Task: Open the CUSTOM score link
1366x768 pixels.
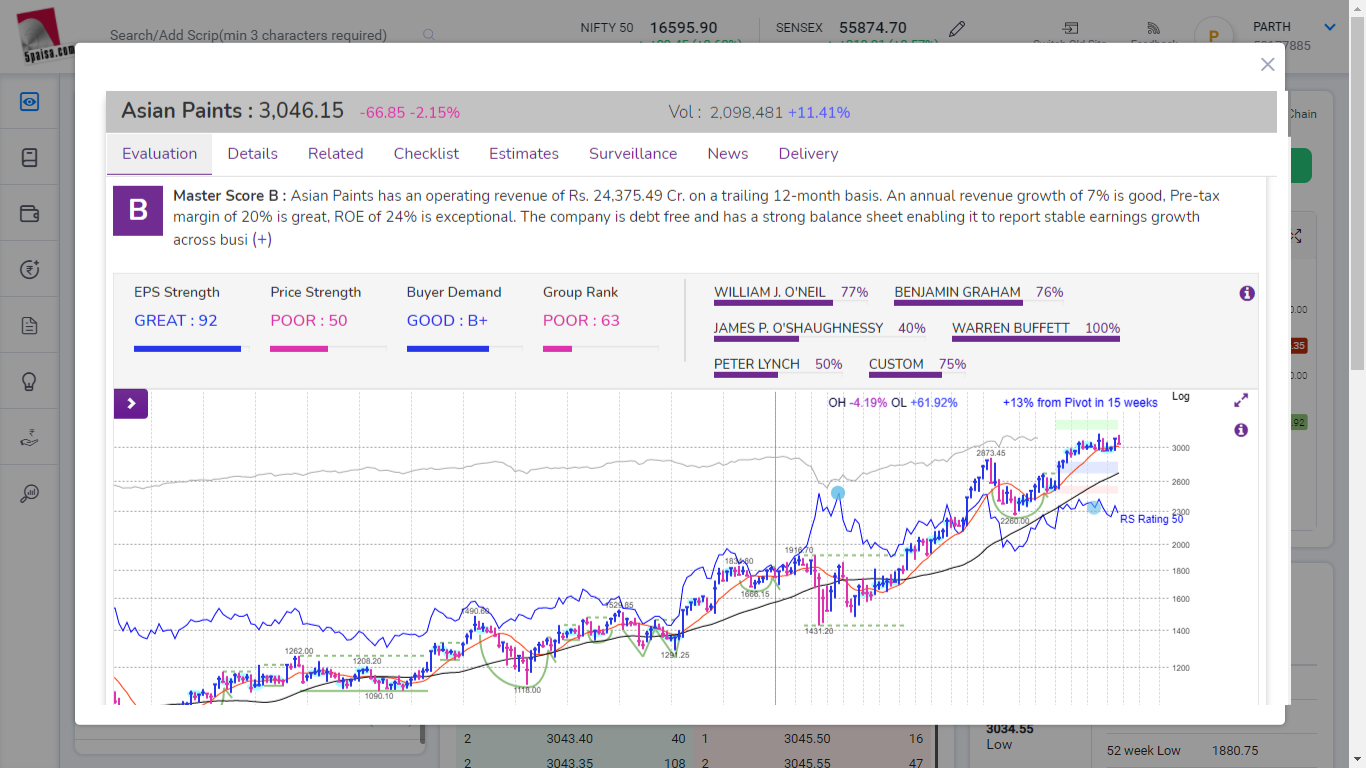Action: 896,364
